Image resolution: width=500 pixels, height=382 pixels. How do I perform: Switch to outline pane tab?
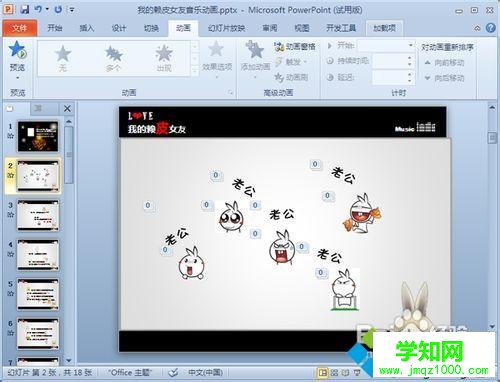39,108
